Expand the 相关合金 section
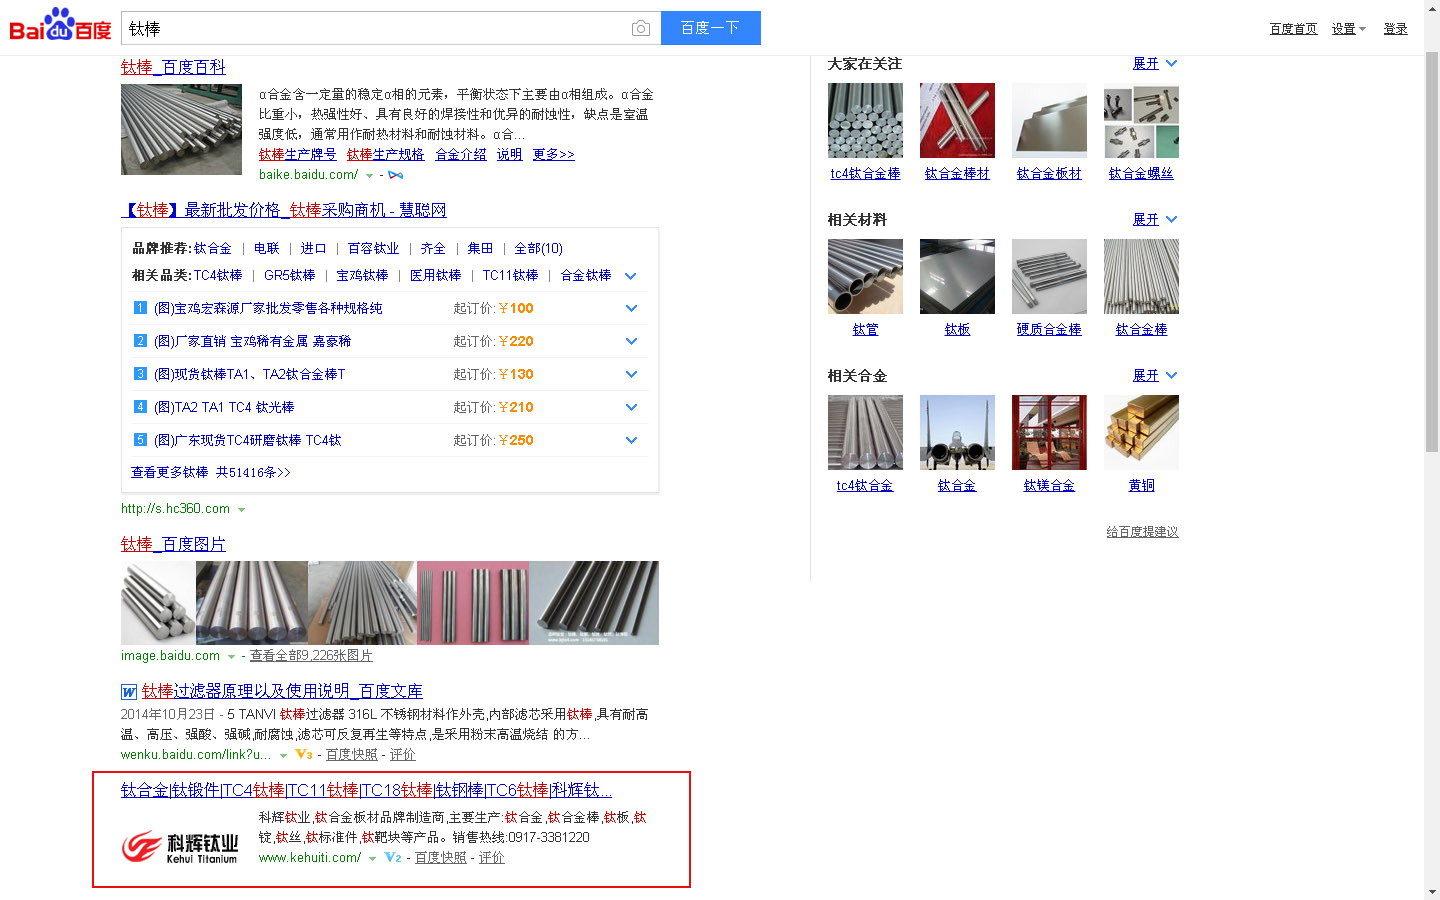This screenshot has height=900, width=1440. pos(1155,376)
